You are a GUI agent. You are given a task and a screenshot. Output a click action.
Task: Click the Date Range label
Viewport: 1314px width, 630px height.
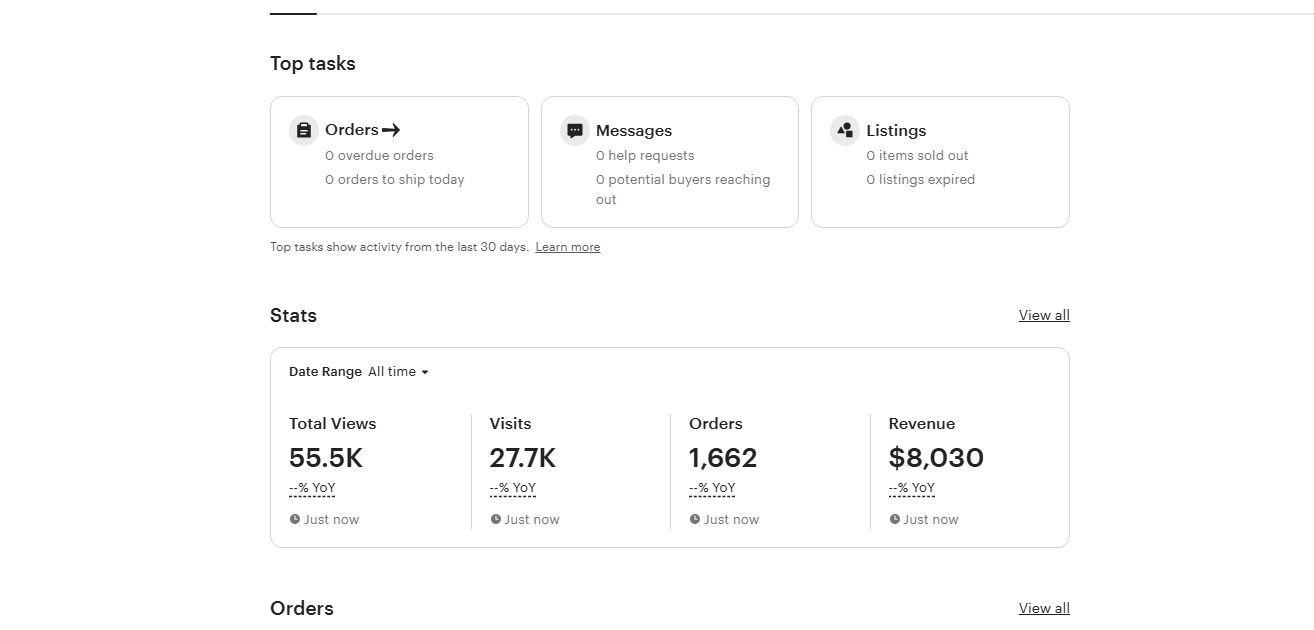pos(325,372)
